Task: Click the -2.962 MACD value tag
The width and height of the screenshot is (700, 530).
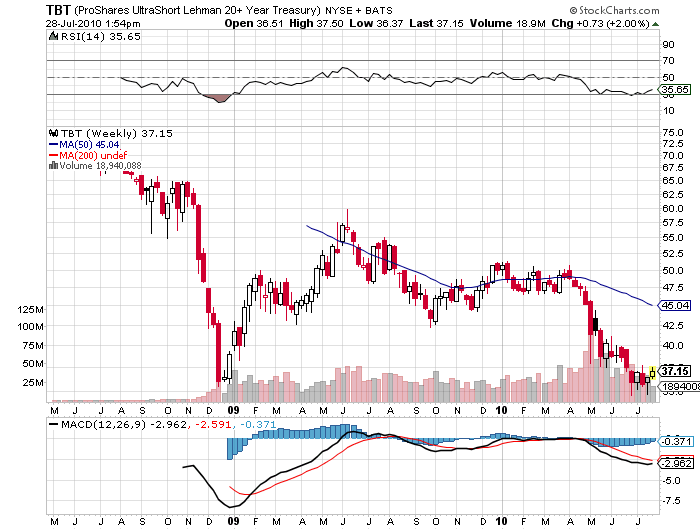Action: [x=677, y=463]
